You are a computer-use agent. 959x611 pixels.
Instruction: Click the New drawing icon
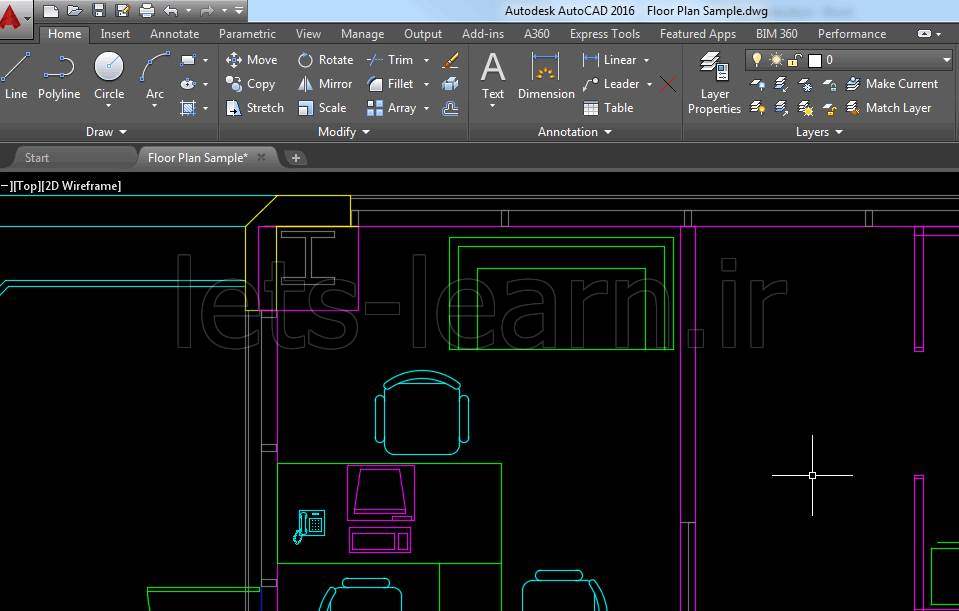[51, 10]
